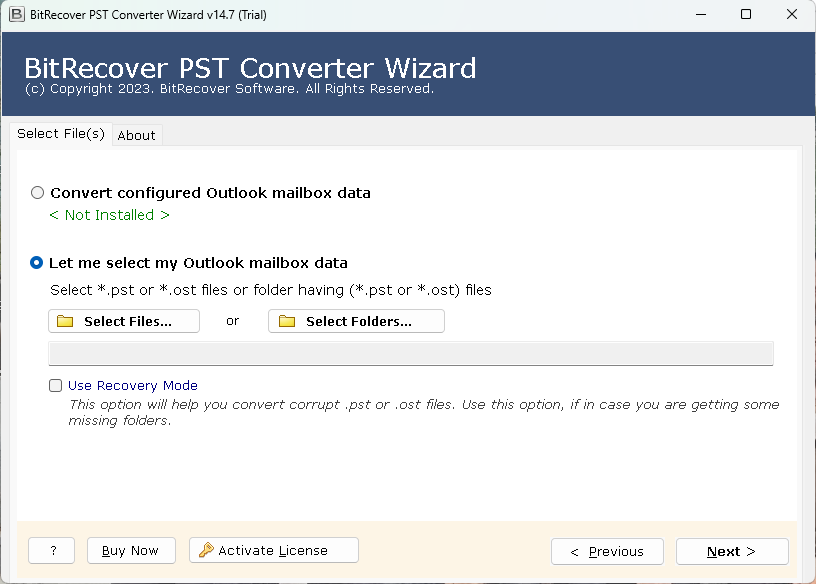Click the Select Files... button label
This screenshot has height=584, width=816.
tap(128, 321)
